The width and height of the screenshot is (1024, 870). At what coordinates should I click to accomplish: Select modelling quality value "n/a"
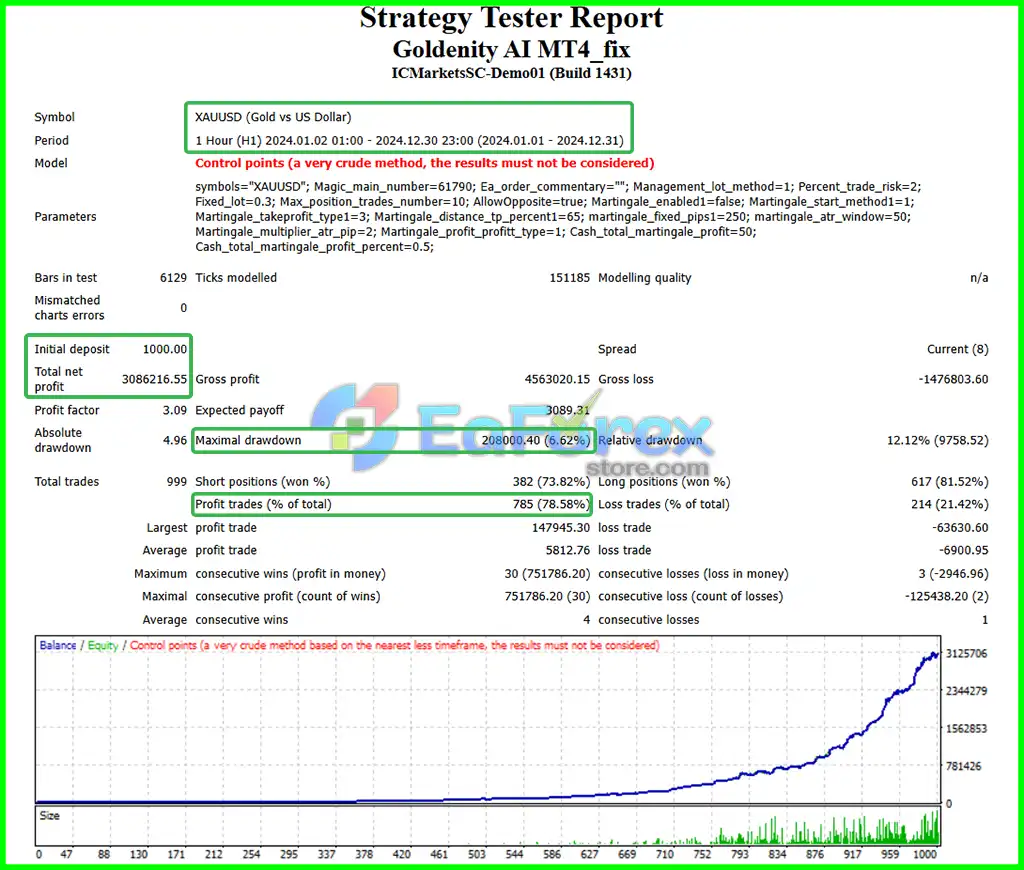979,278
